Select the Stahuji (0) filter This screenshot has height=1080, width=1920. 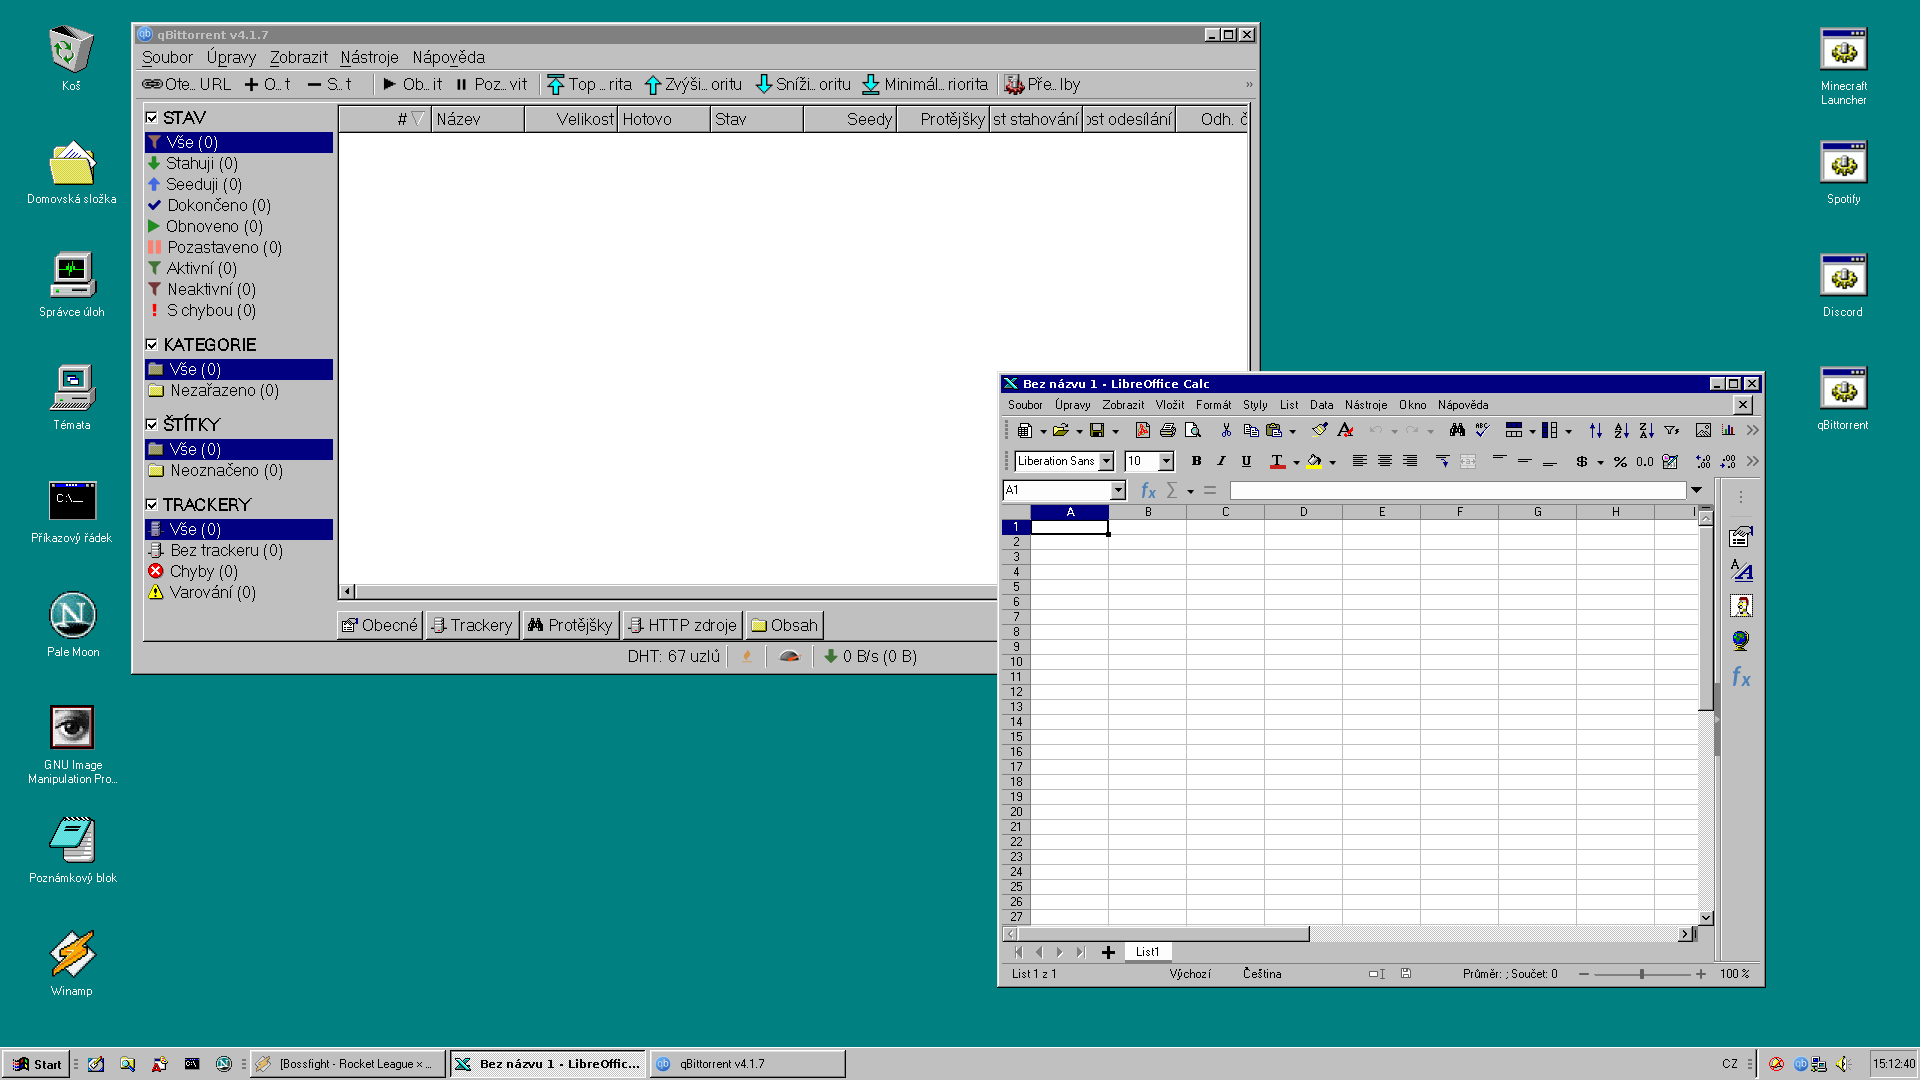pyautogui.click(x=201, y=163)
